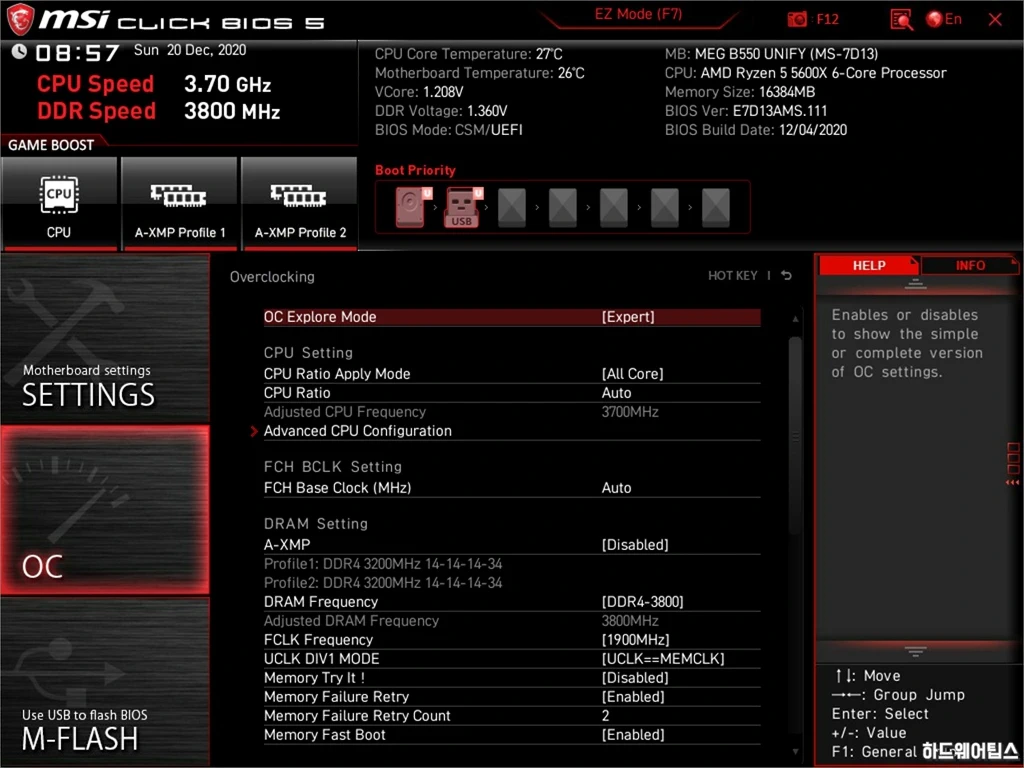This screenshot has height=768, width=1024.
Task: Click the last boot priority slot
Action: tap(715, 206)
